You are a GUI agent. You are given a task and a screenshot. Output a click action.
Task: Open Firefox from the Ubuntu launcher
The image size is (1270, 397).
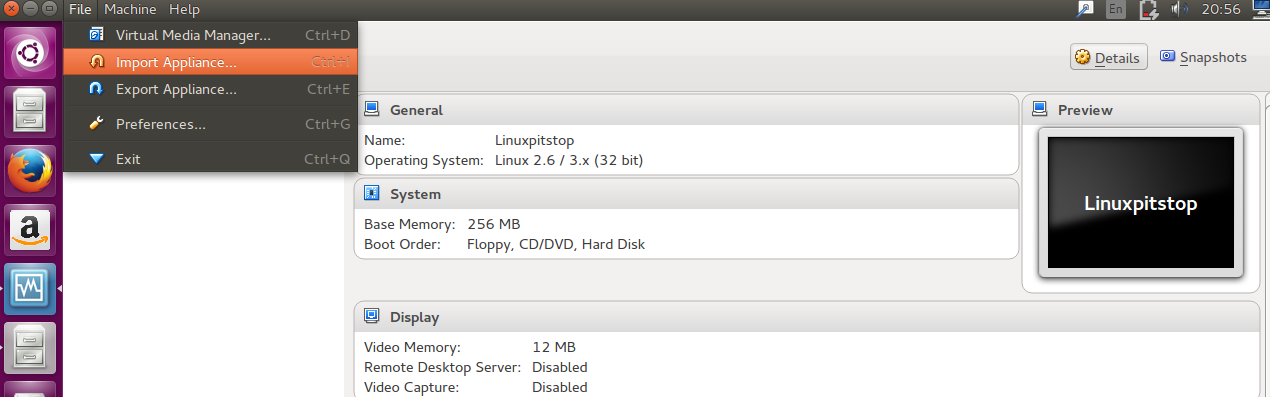click(x=30, y=170)
